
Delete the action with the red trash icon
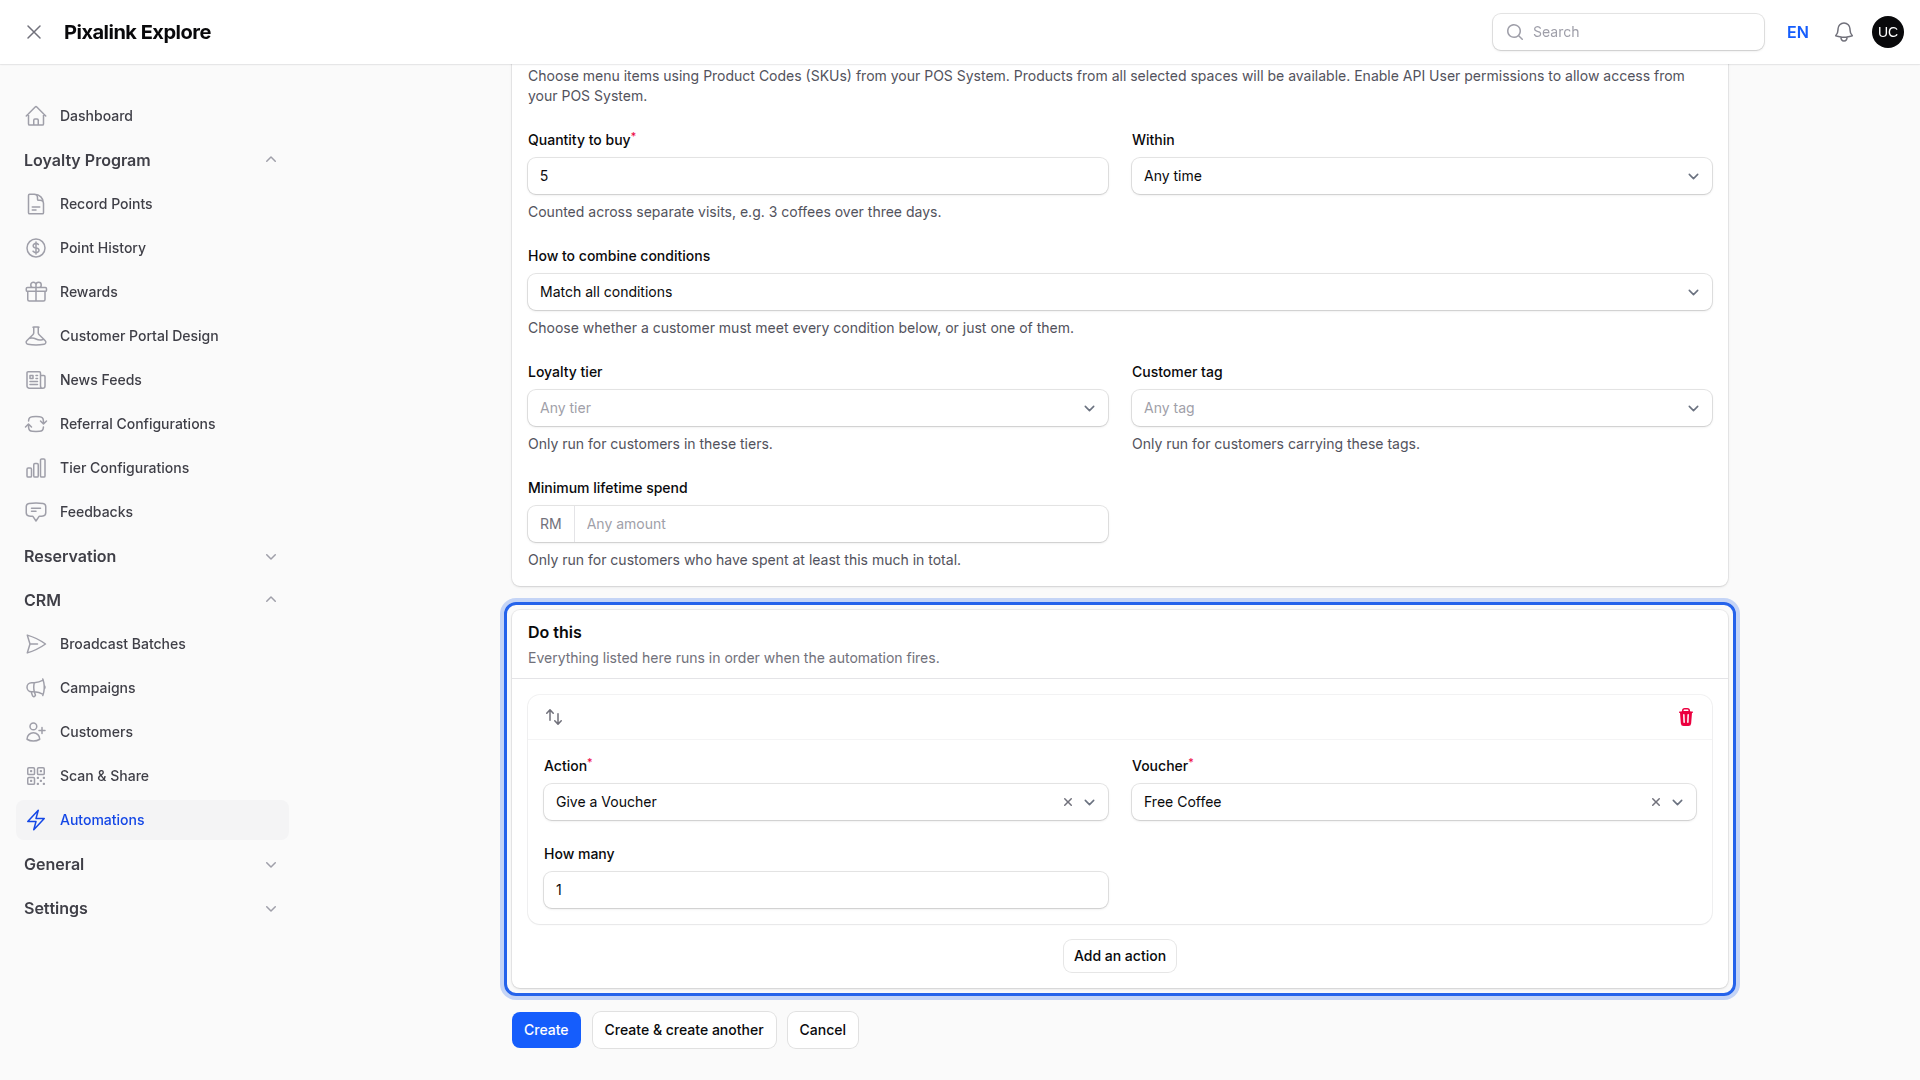point(1686,717)
